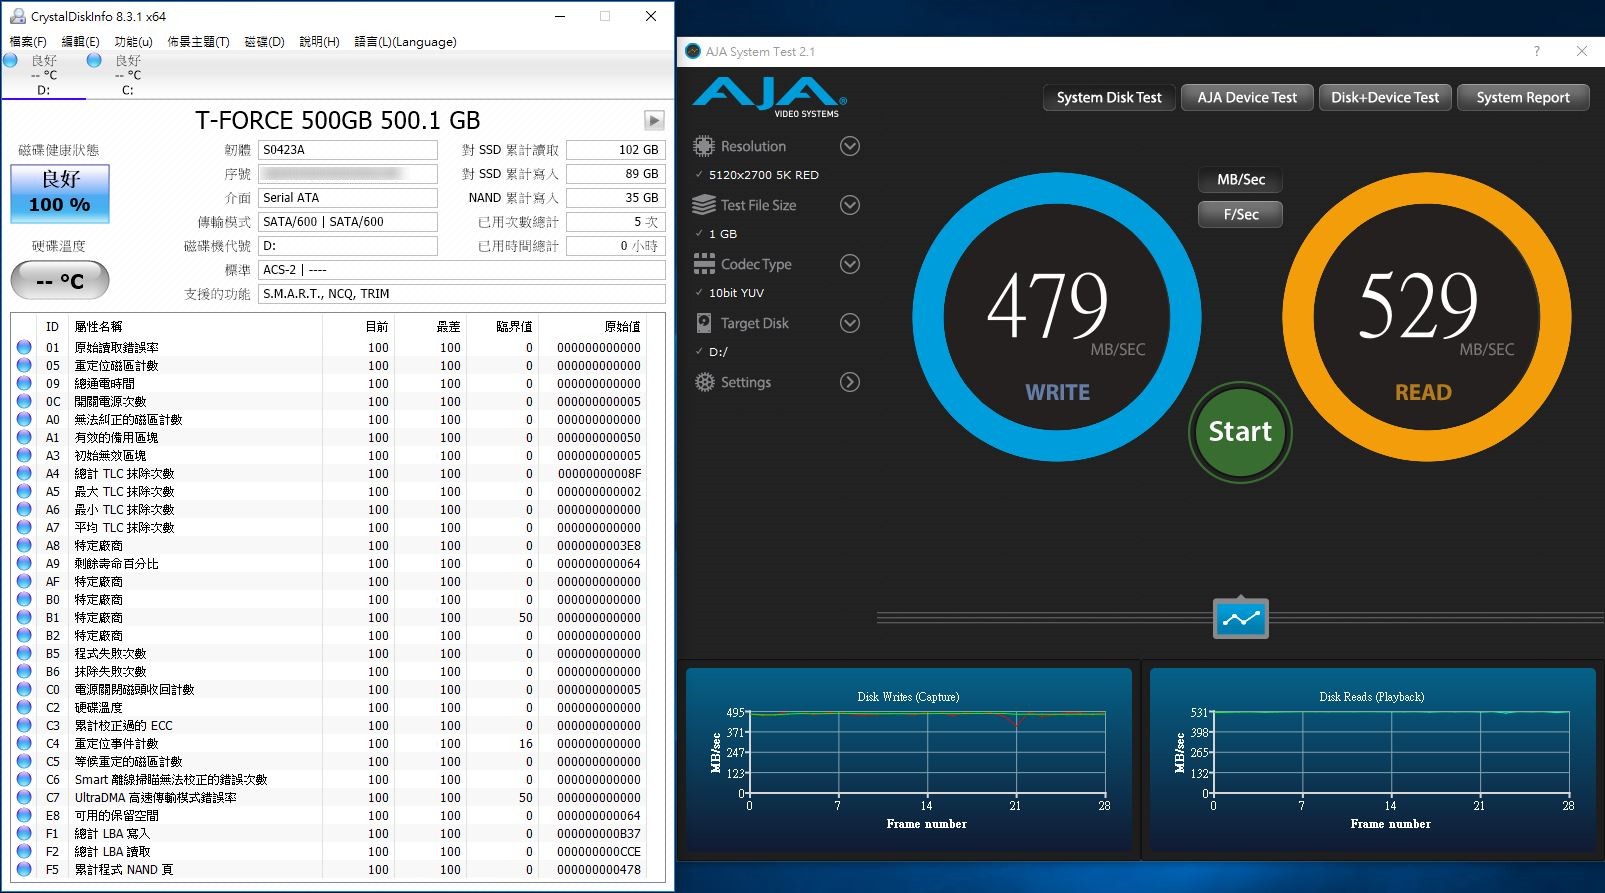
Task: Click the Target Disk drive icon
Action: (703, 323)
